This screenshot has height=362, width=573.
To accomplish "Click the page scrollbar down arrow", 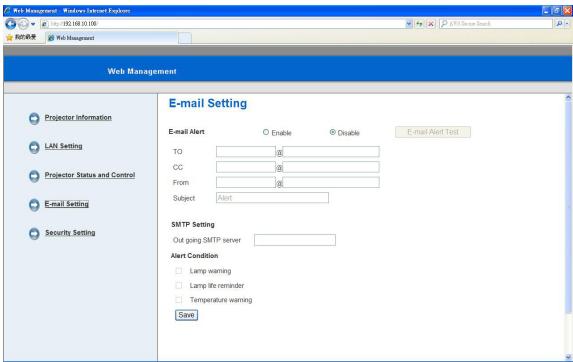I will click(568, 357).
